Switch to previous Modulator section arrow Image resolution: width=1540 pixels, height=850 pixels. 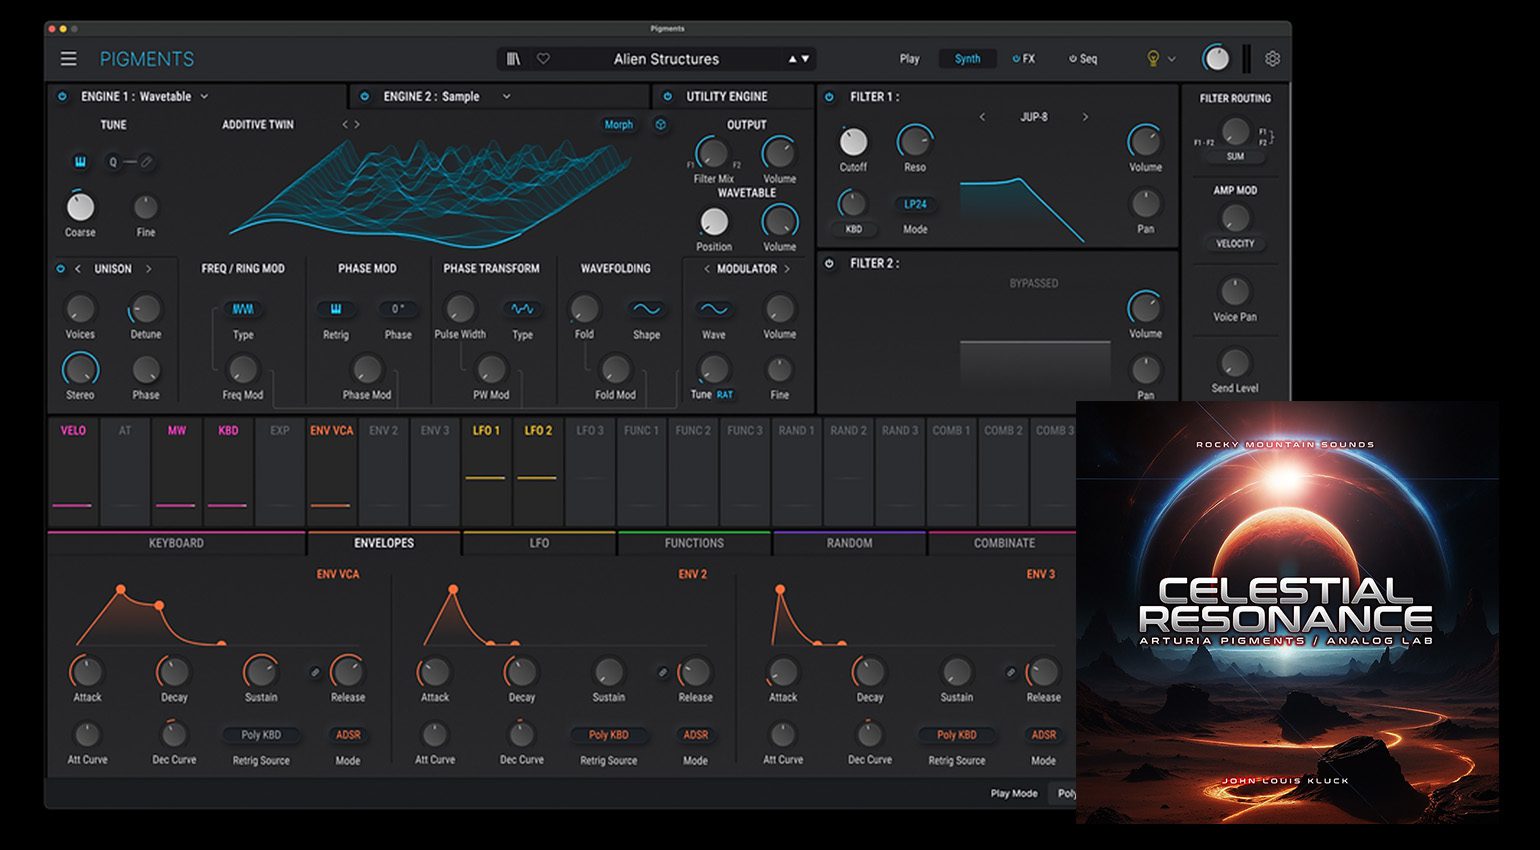click(x=707, y=269)
